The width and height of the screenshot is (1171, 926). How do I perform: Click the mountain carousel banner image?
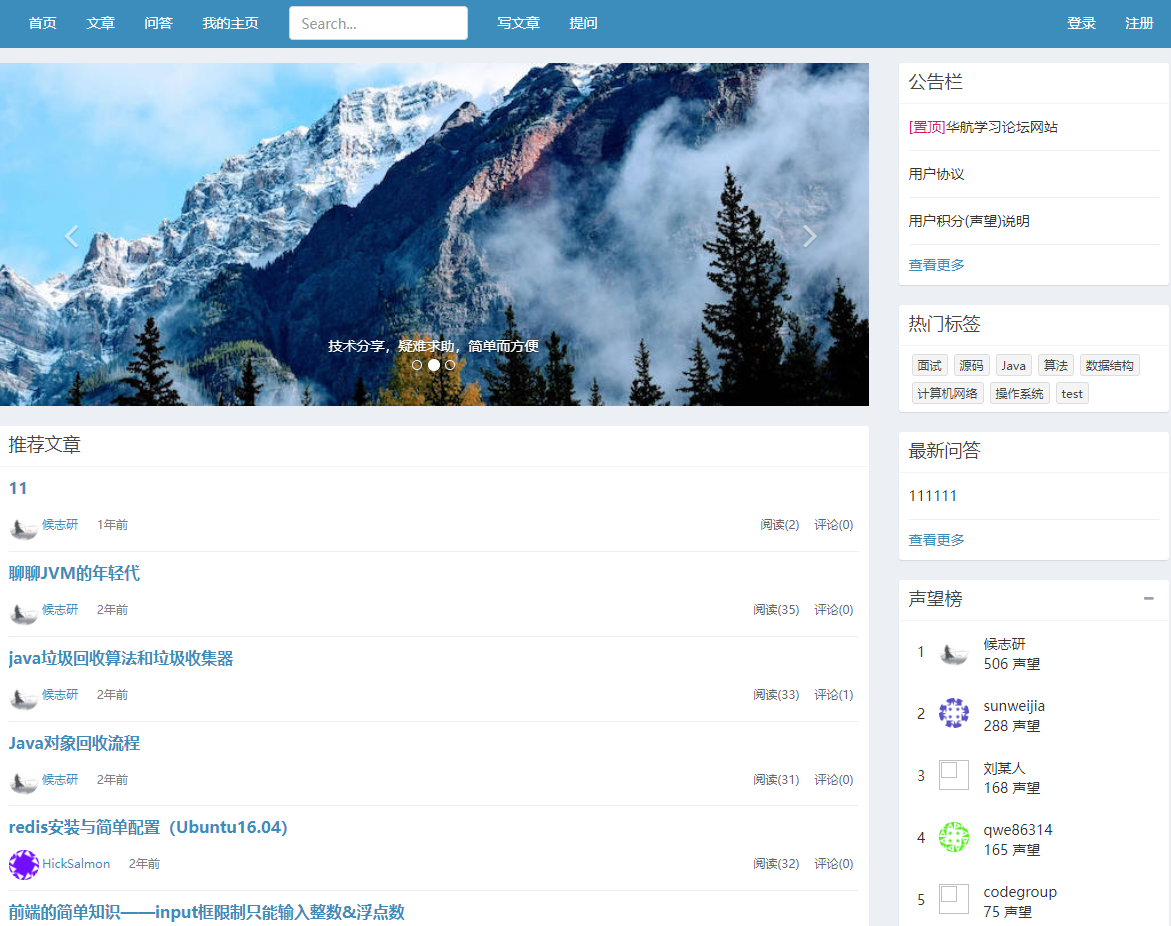(434, 234)
